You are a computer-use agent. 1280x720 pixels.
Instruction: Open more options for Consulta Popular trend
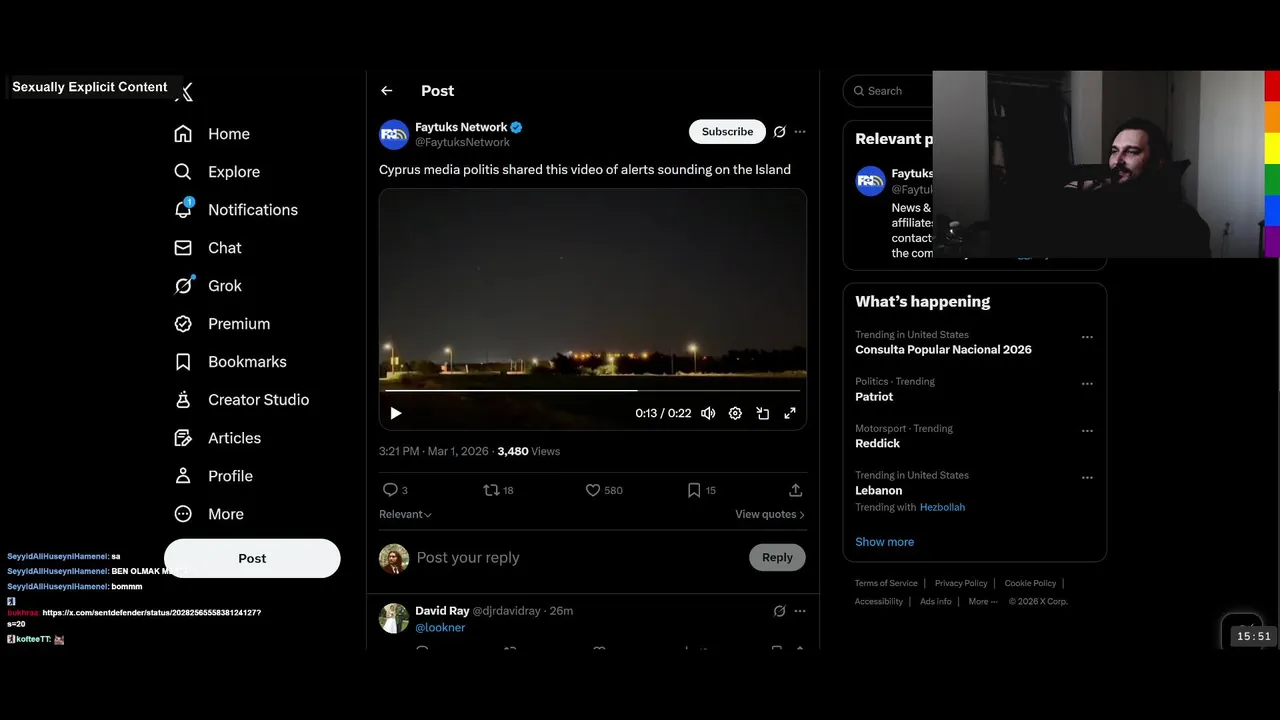[x=1087, y=337]
